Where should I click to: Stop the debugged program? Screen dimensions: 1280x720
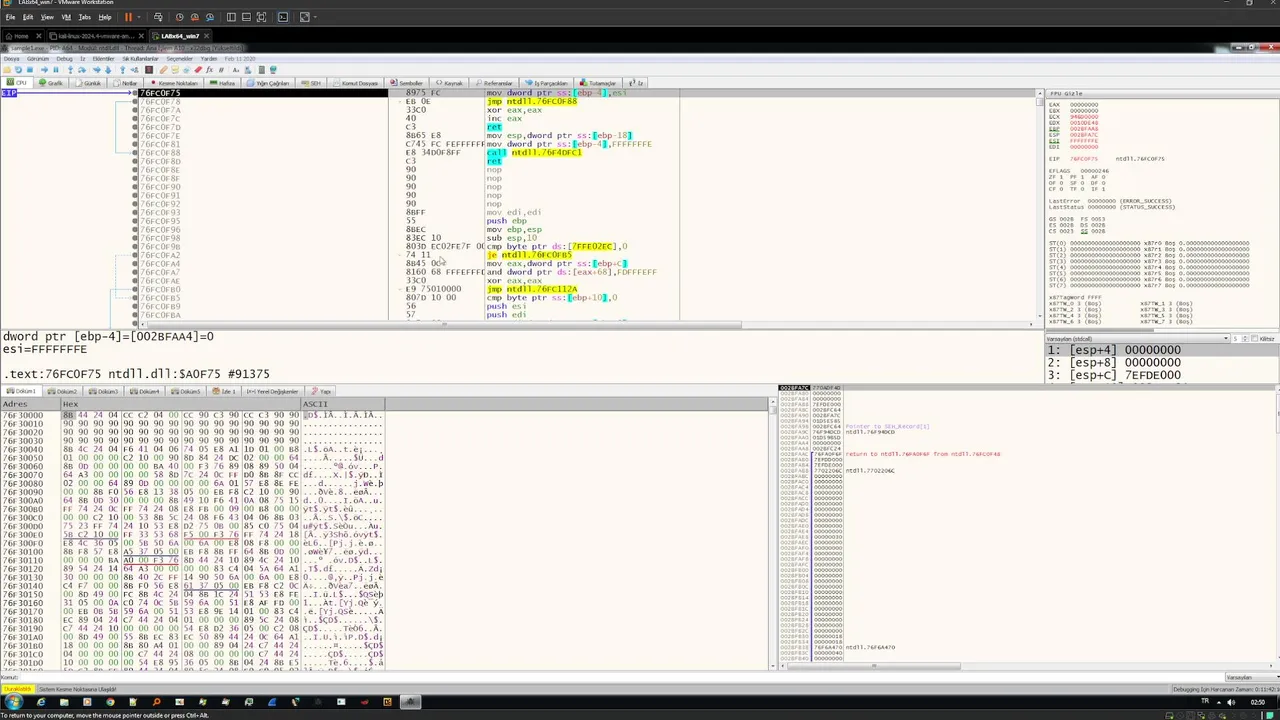[x=30, y=70]
